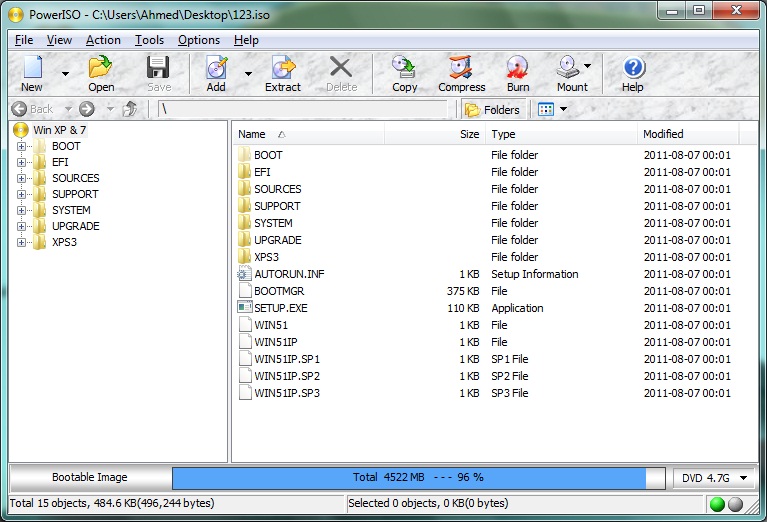Viewport: 767px width, 522px height.
Task: Select the WIN51 file icon
Action: pyautogui.click(x=245, y=325)
